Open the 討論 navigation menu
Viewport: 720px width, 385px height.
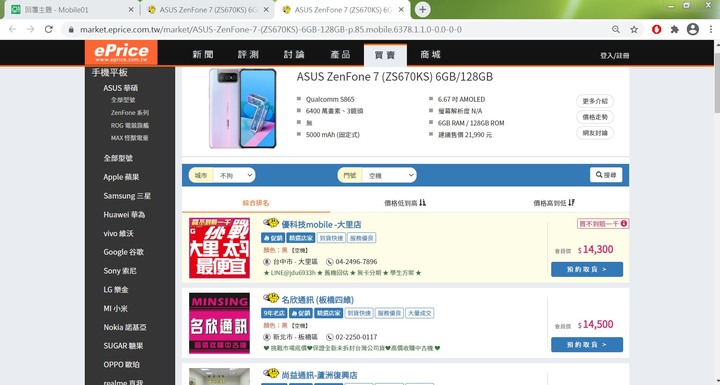tap(294, 55)
